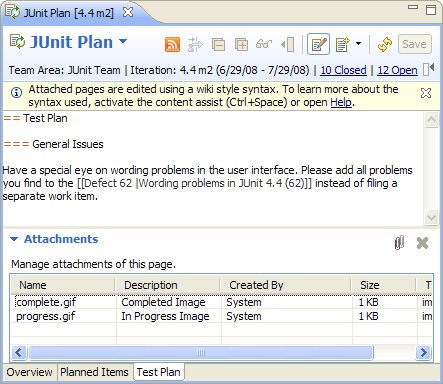
Task: Click the arrows icon next to the RSS feed
Action: (195, 44)
